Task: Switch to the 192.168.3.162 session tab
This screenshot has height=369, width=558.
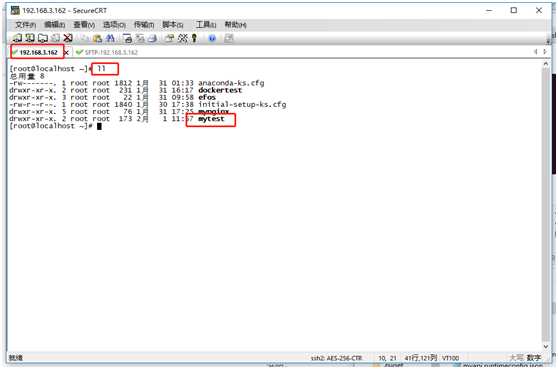Action: click(x=38, y=53)
